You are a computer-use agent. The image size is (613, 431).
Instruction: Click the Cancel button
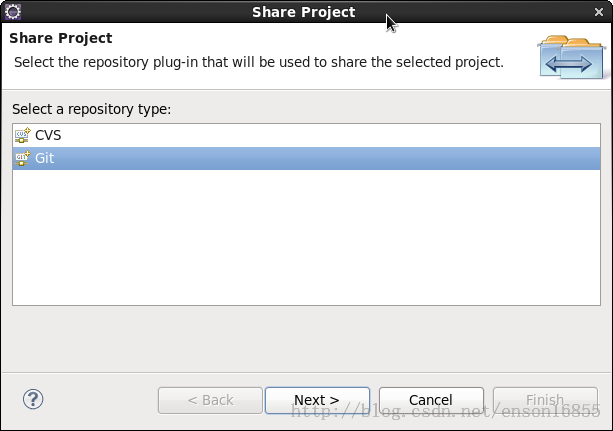click(x=431, y=400)
